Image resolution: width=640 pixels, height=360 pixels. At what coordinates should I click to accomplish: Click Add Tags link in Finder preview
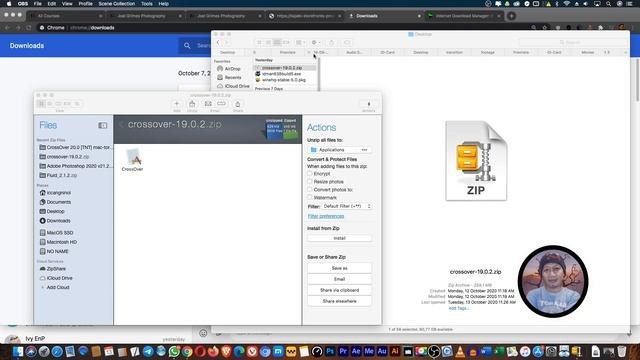pos(458,308)
